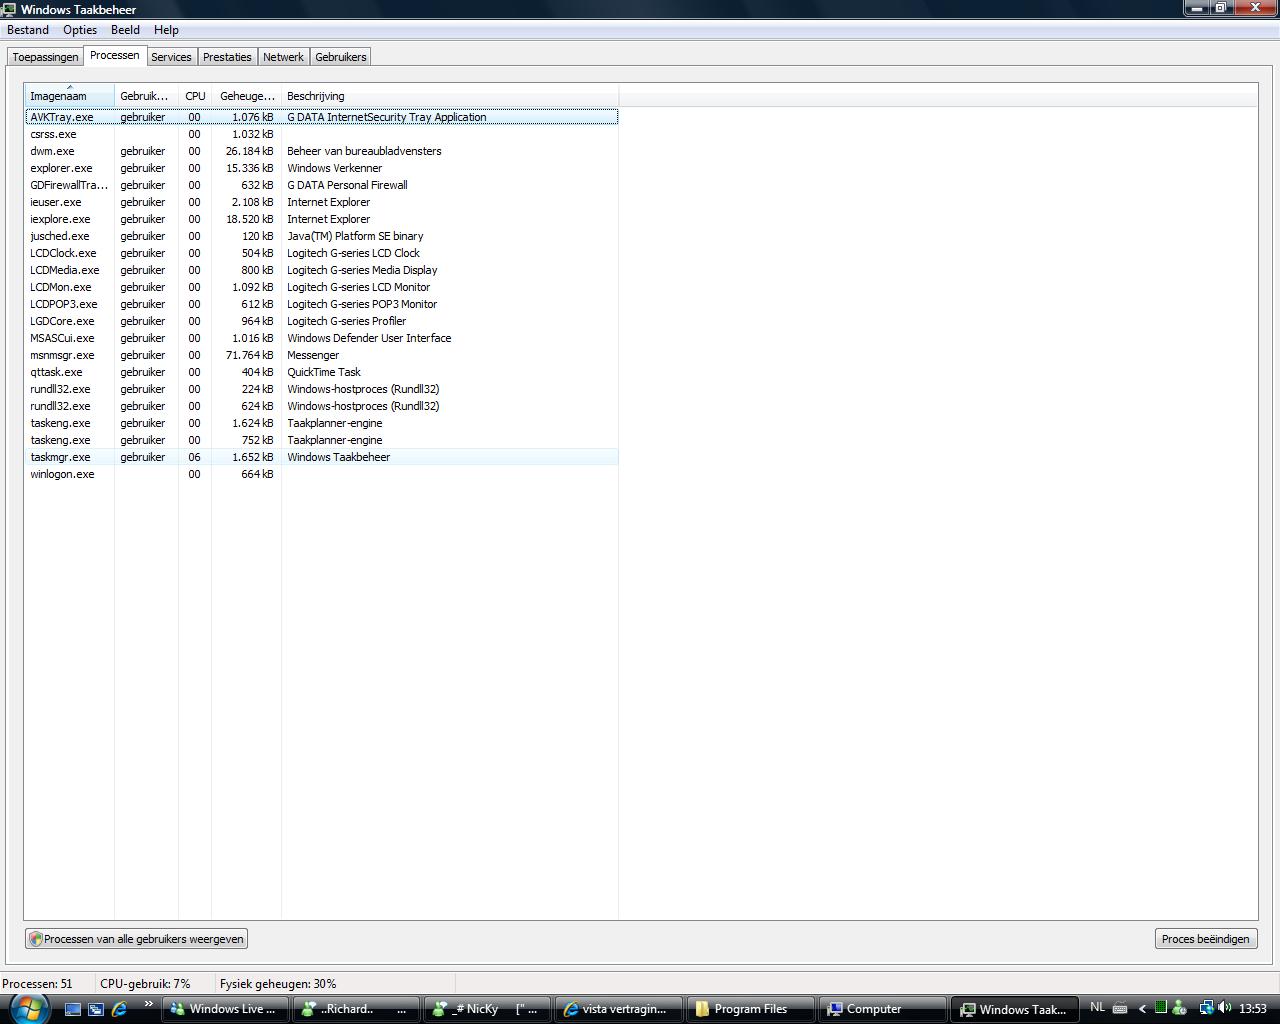Click the 71.764 kB memory value
Screen dimensions: 1280x1024
[250, 355]
